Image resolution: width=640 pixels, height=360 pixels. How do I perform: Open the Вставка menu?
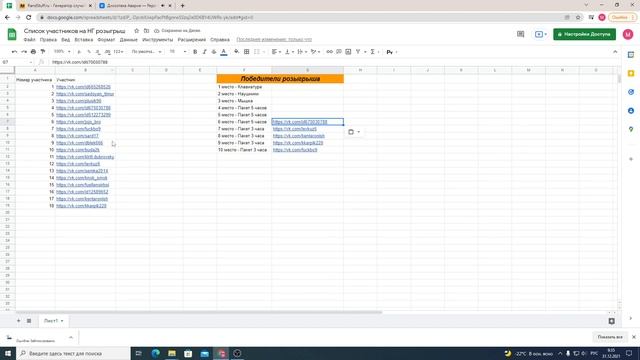coord(84,40)
